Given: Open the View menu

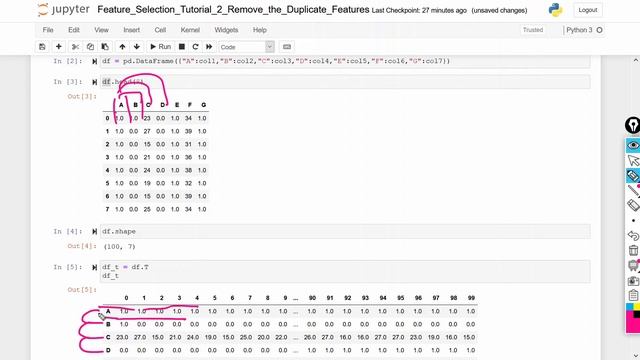Looking at the screenshot, I should point(101,30).
